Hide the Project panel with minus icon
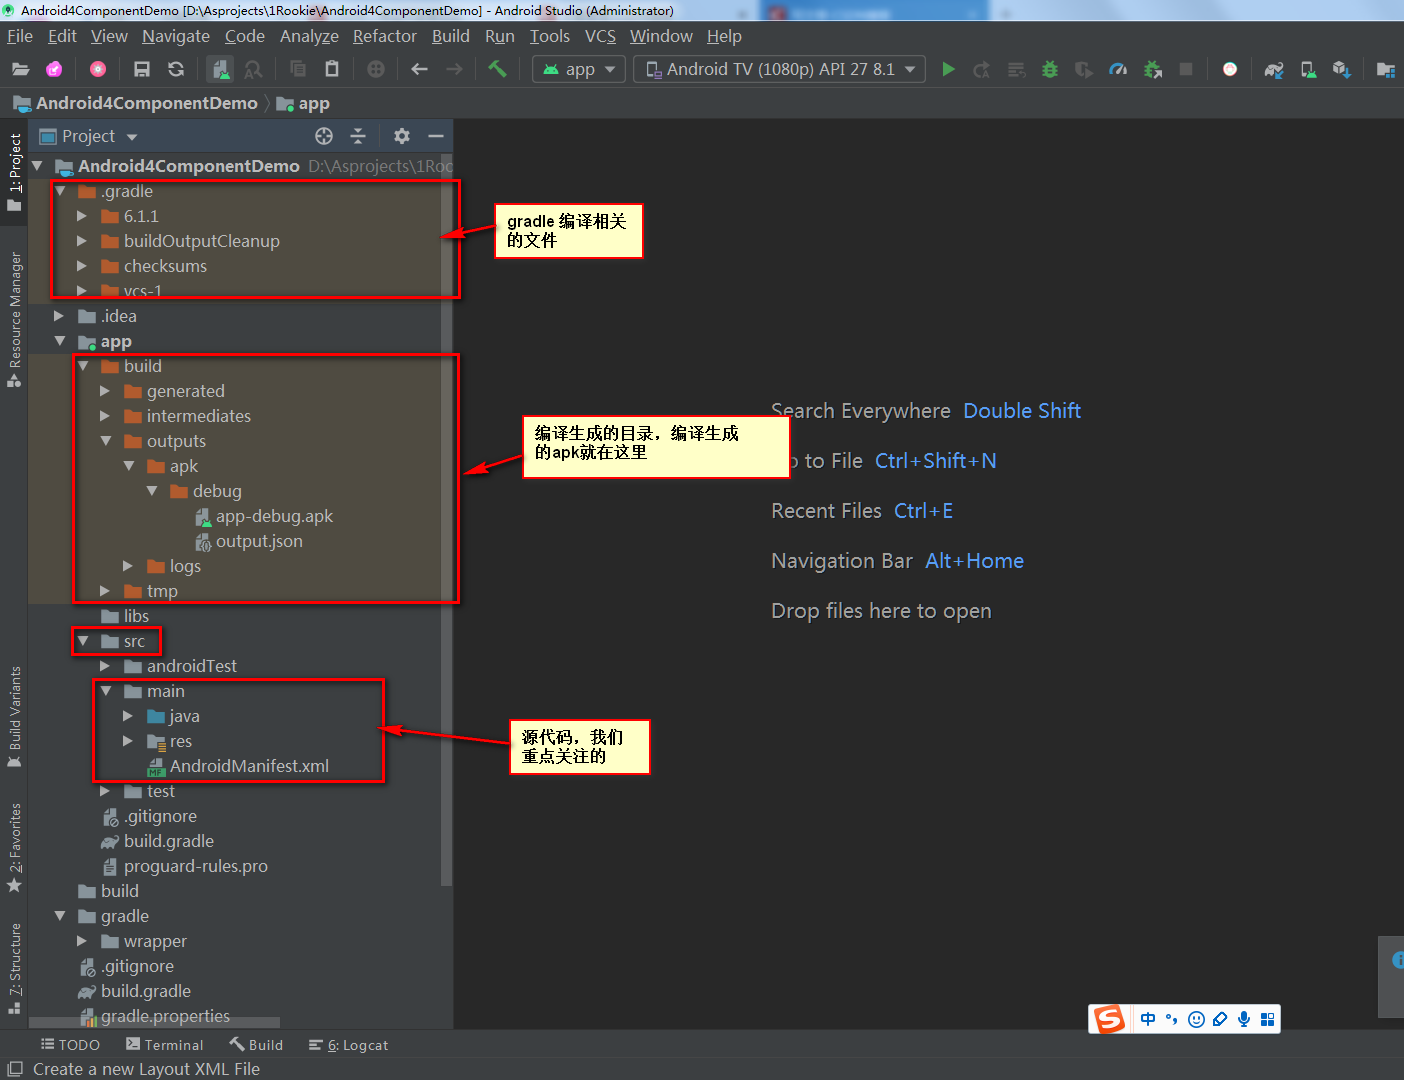Image resolution: width=1404 pixels, height=1080 pixels. pyautogui.click(x=436, y=136)
